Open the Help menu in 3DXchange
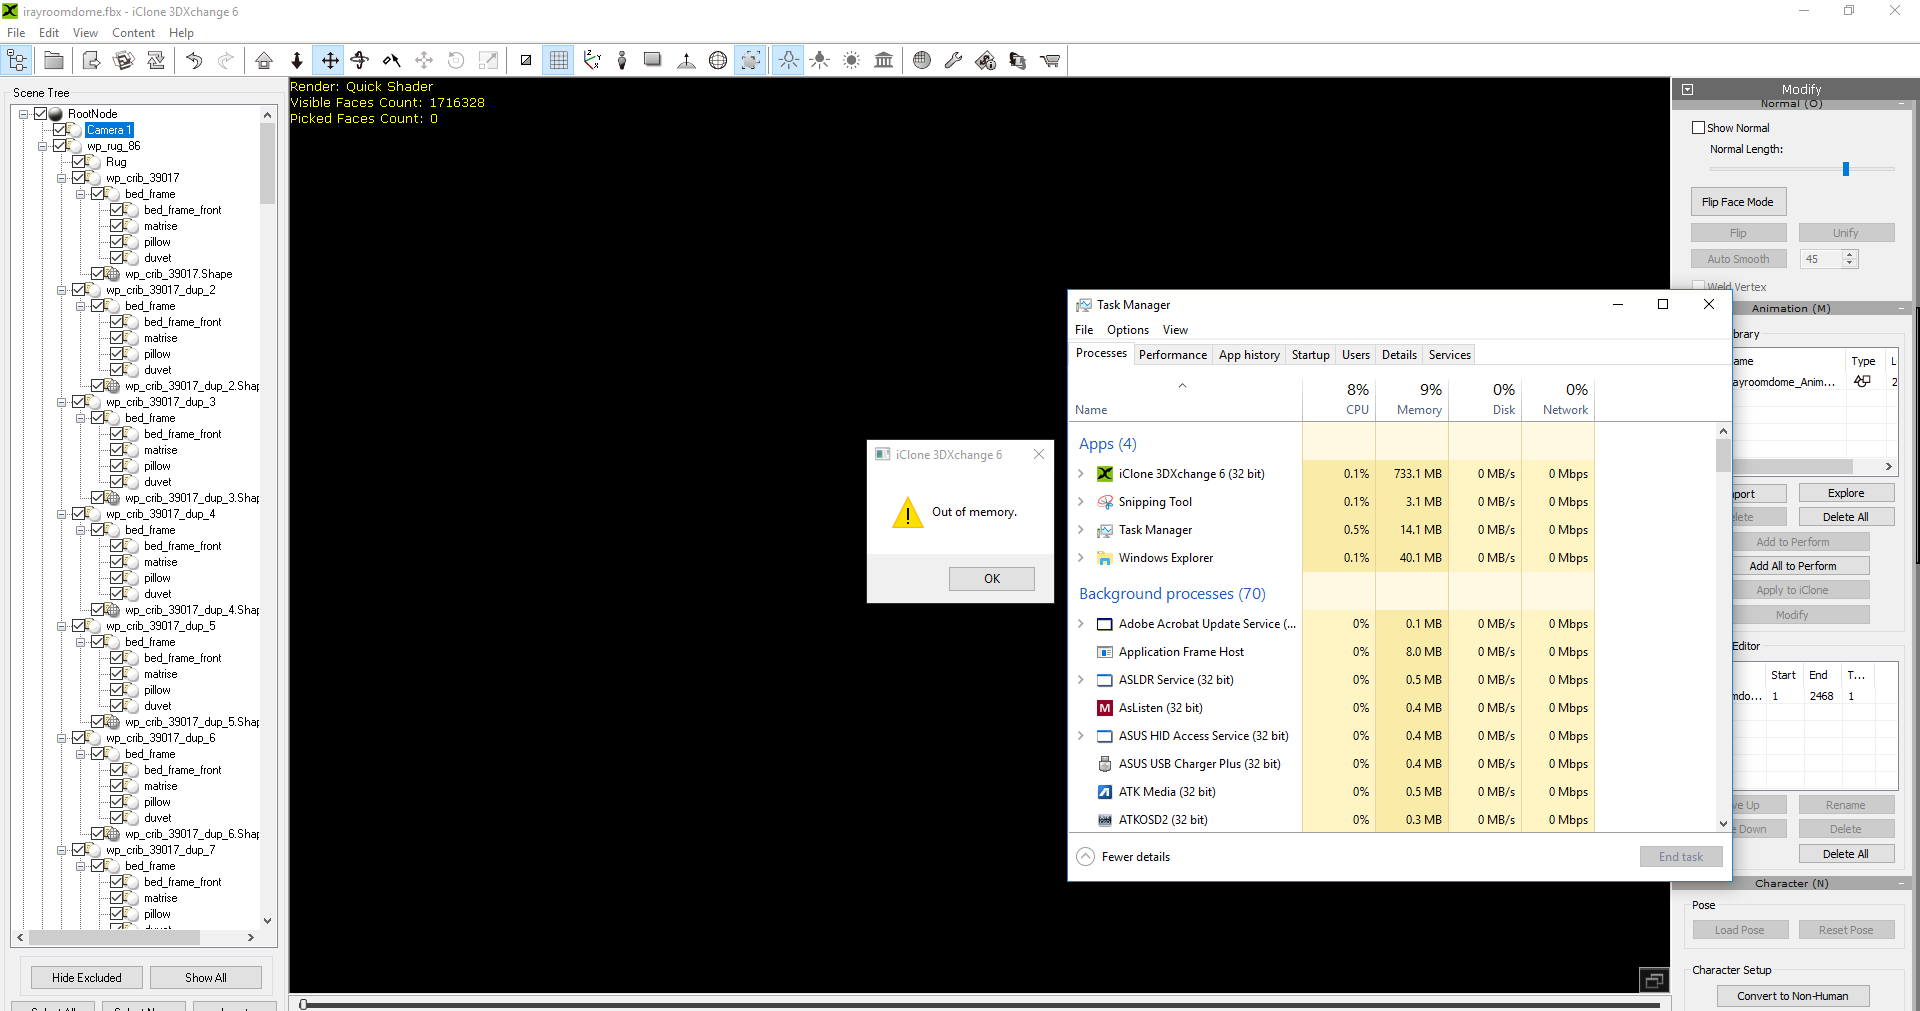This screenshot has height=1011, width=1920. pyautogui.click(x=181, y=33)
